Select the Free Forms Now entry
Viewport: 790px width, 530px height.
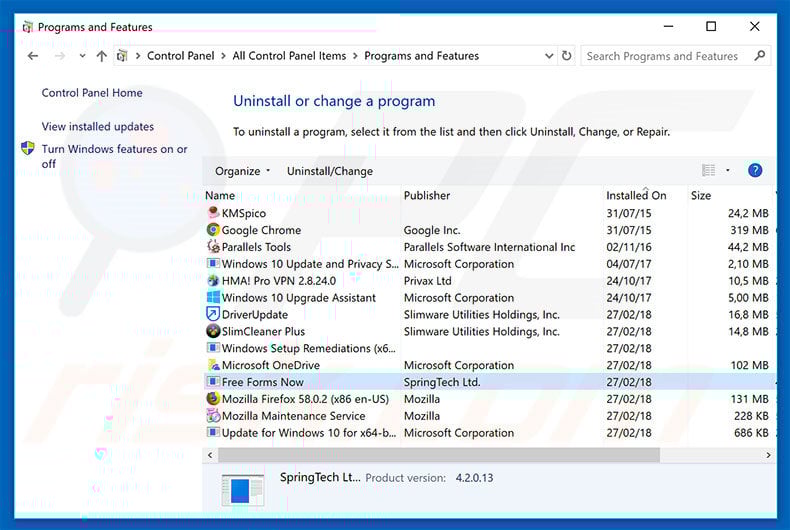coord(489,382)
